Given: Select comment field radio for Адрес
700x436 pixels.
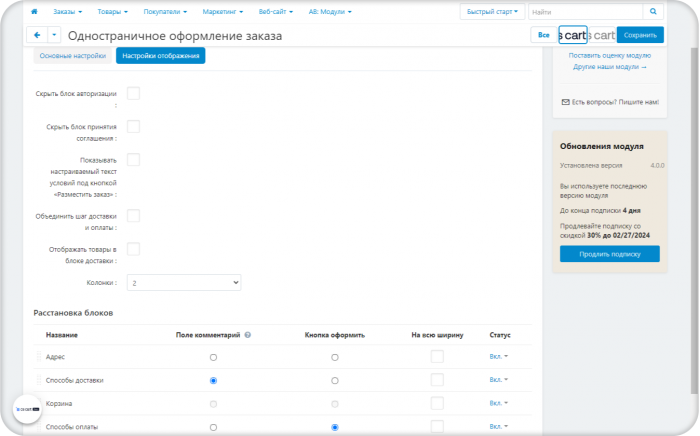Looking at the screenshot, I should click(213, 357).
